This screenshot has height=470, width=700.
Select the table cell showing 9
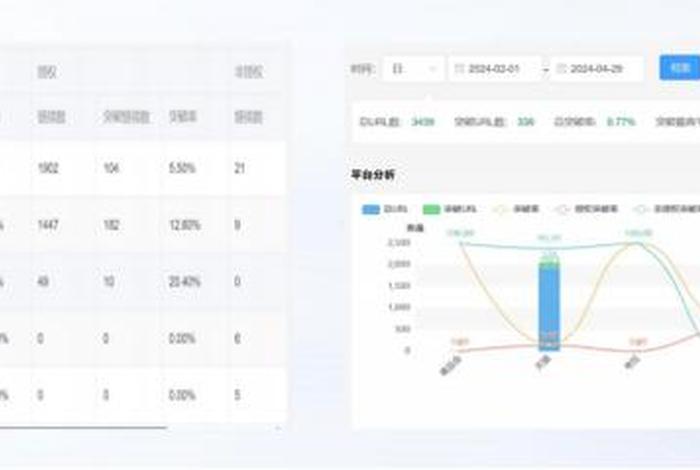[238, 225]
